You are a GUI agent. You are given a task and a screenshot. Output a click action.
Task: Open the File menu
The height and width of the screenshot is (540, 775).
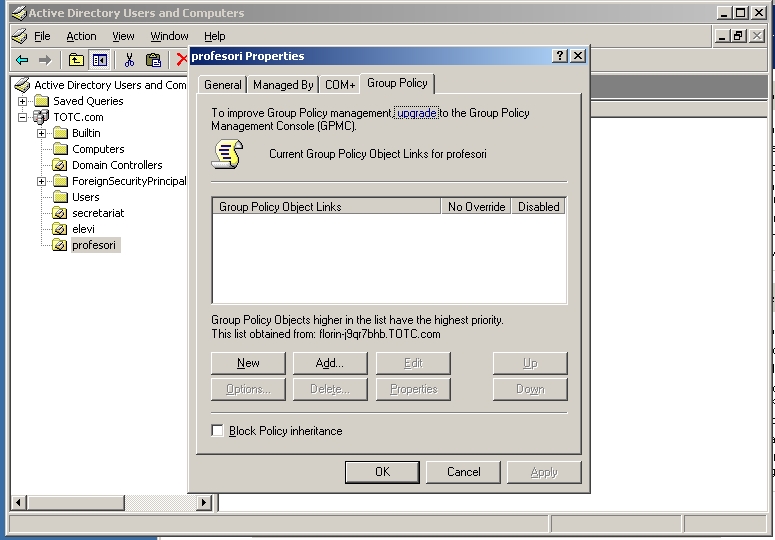coord(42,36)
